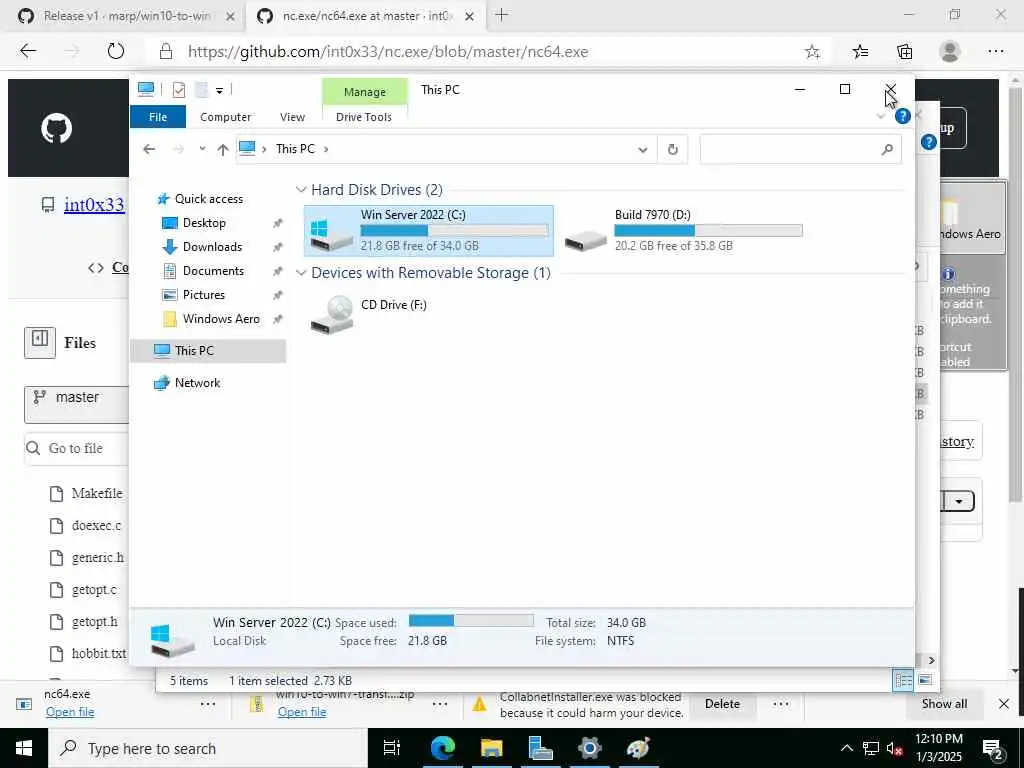Open the browser Favorites list icon
The width and height of the screenshot is (1024, 768).
point(860,52)
